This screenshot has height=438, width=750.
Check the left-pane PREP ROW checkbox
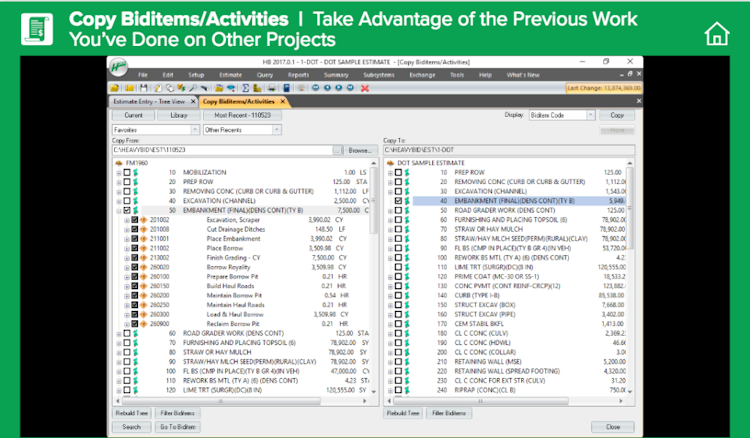pos(127,182)
